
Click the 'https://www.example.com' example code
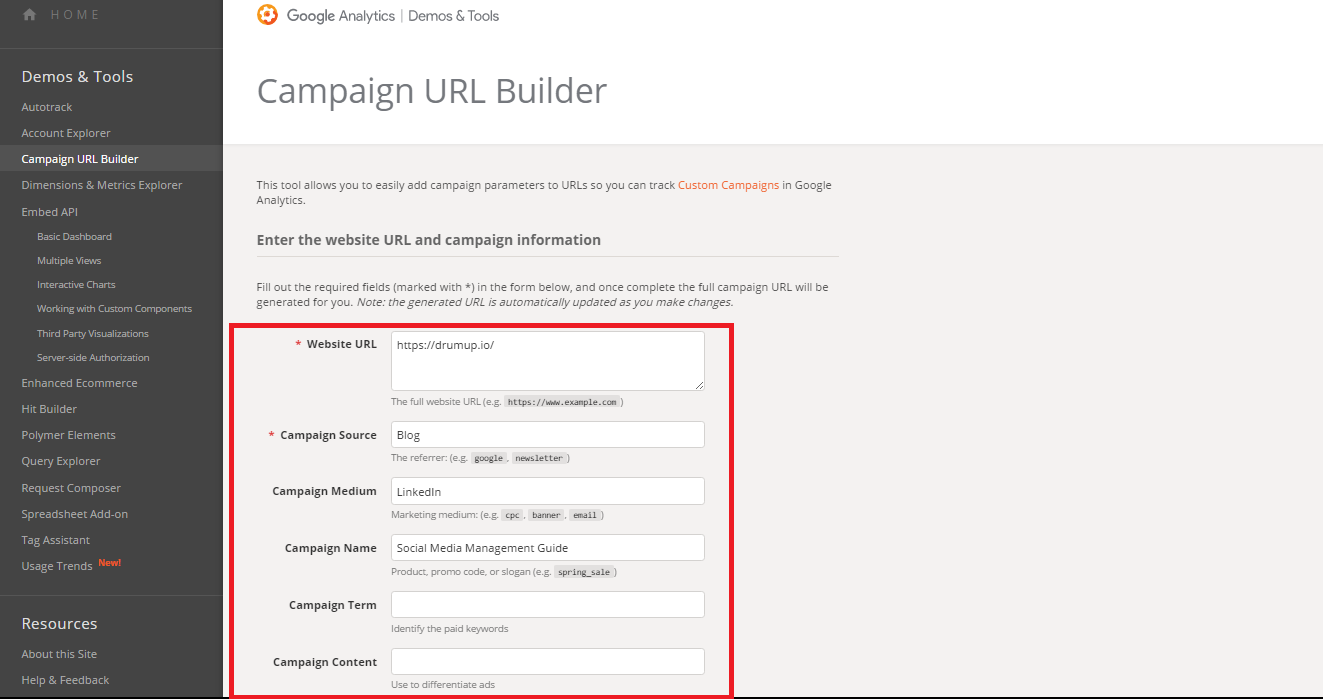click(x=564, y=402)
